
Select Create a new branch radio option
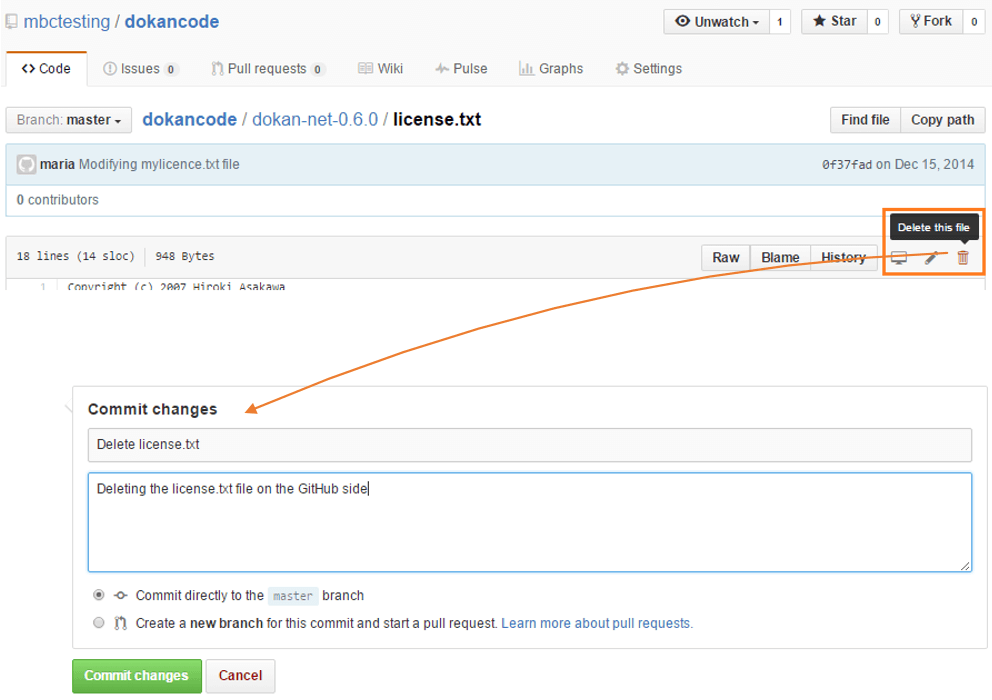pyautogui.click(x=98, y=623)
